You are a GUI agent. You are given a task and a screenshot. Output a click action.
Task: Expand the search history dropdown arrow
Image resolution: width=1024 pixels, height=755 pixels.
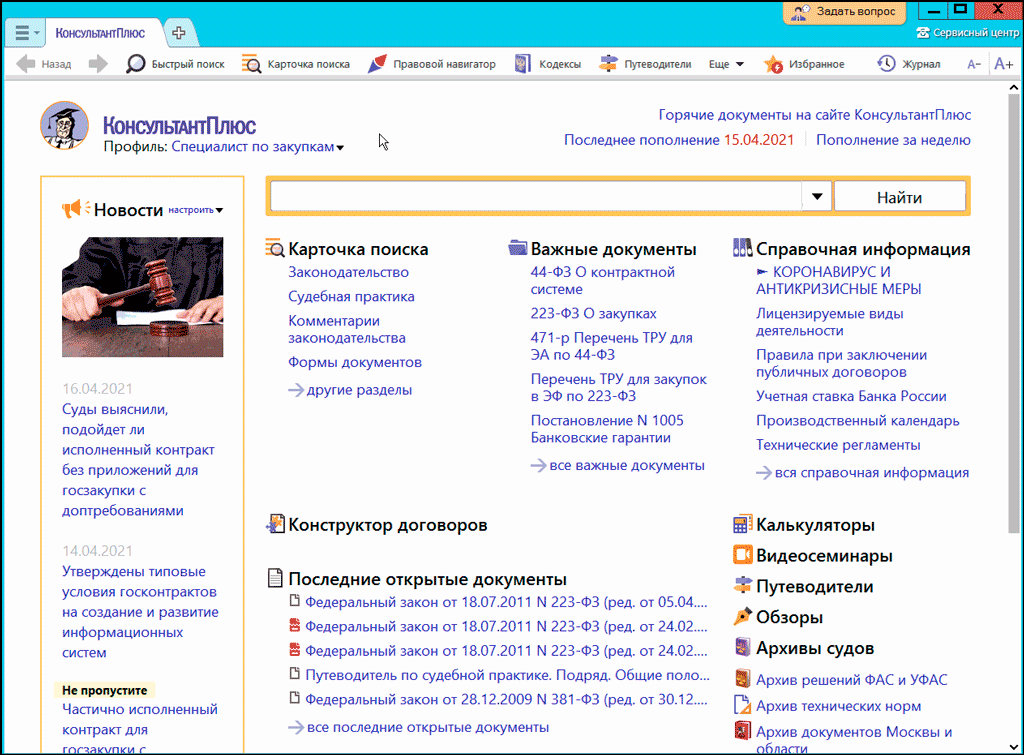tap(817, 196)
